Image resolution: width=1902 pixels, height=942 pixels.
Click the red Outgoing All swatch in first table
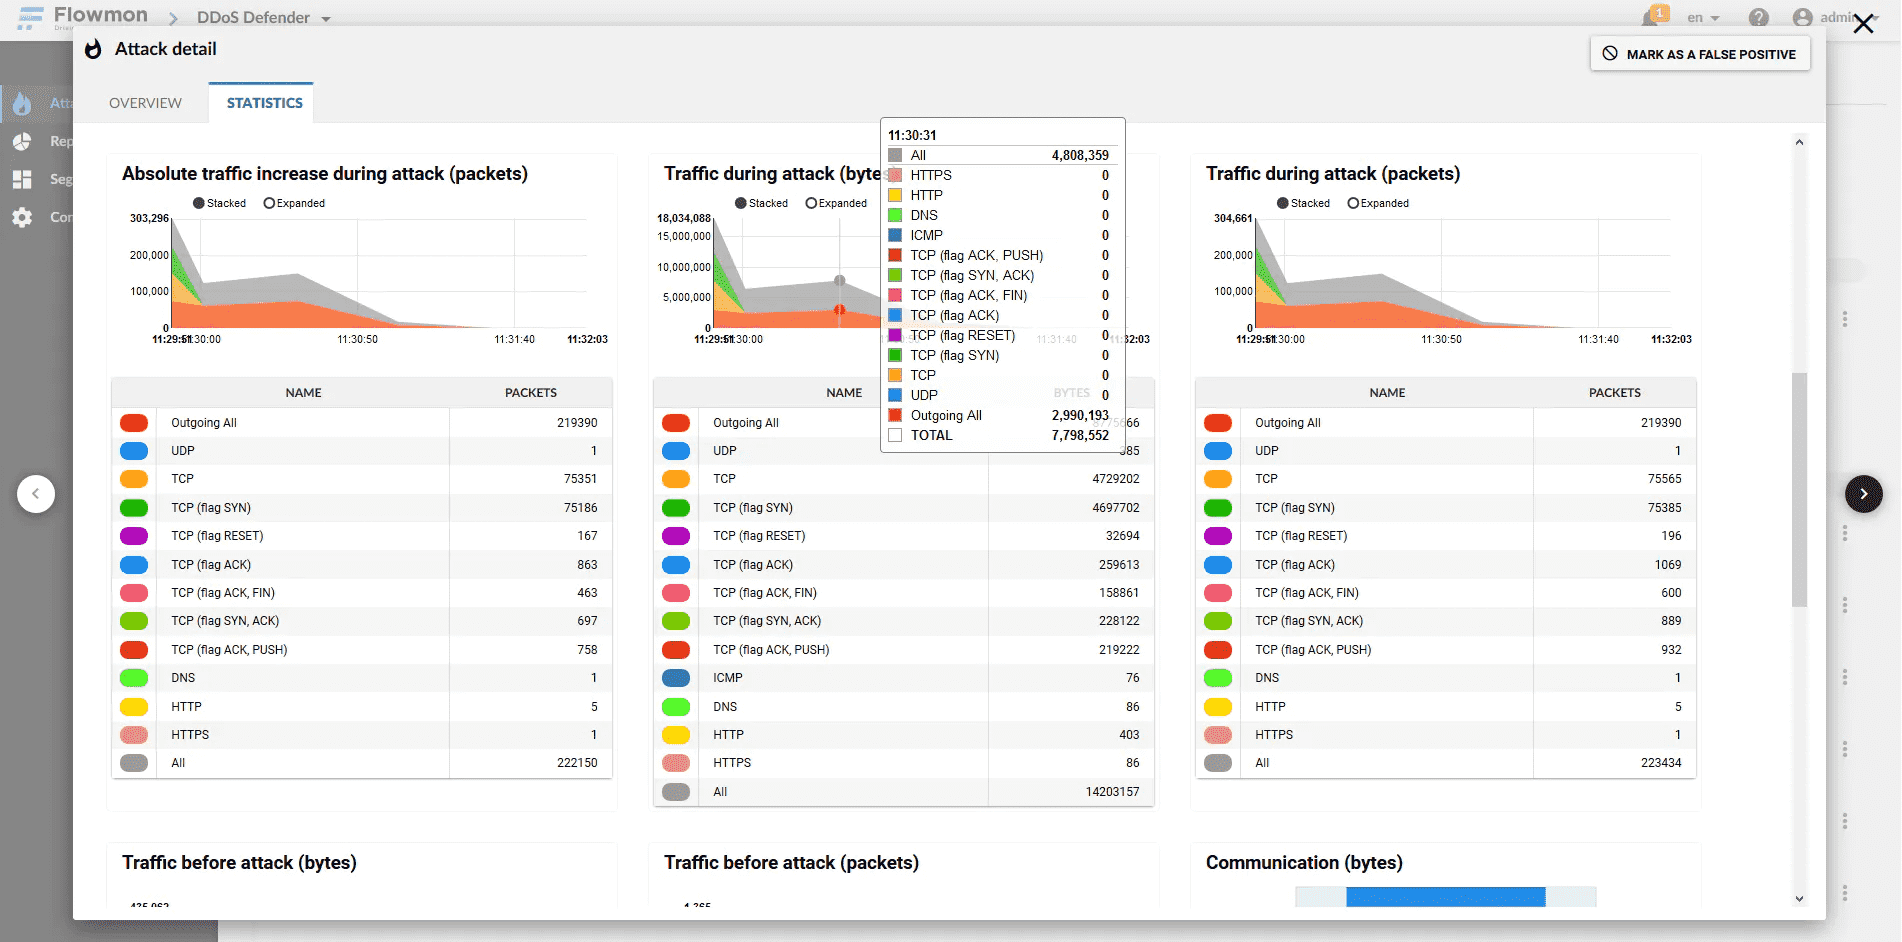(134, 423)
